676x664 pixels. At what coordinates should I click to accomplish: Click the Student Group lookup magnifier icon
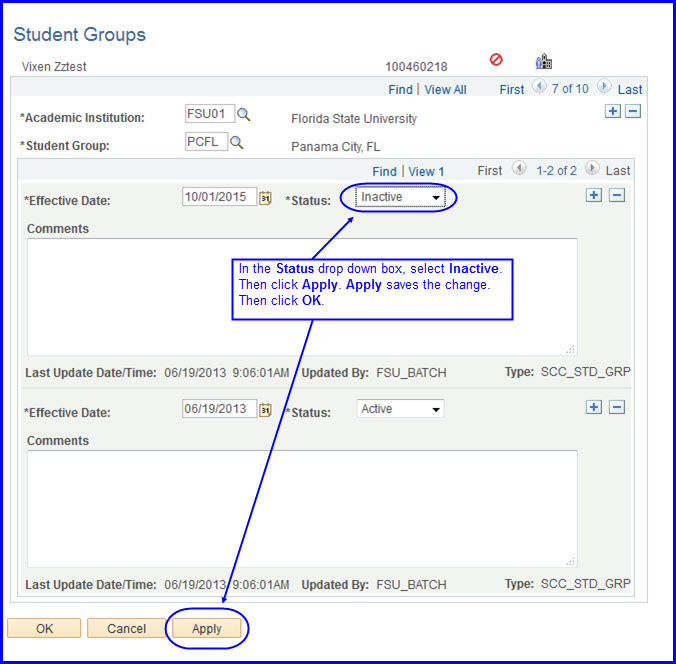pyautogui.click(x=237, y=142)
